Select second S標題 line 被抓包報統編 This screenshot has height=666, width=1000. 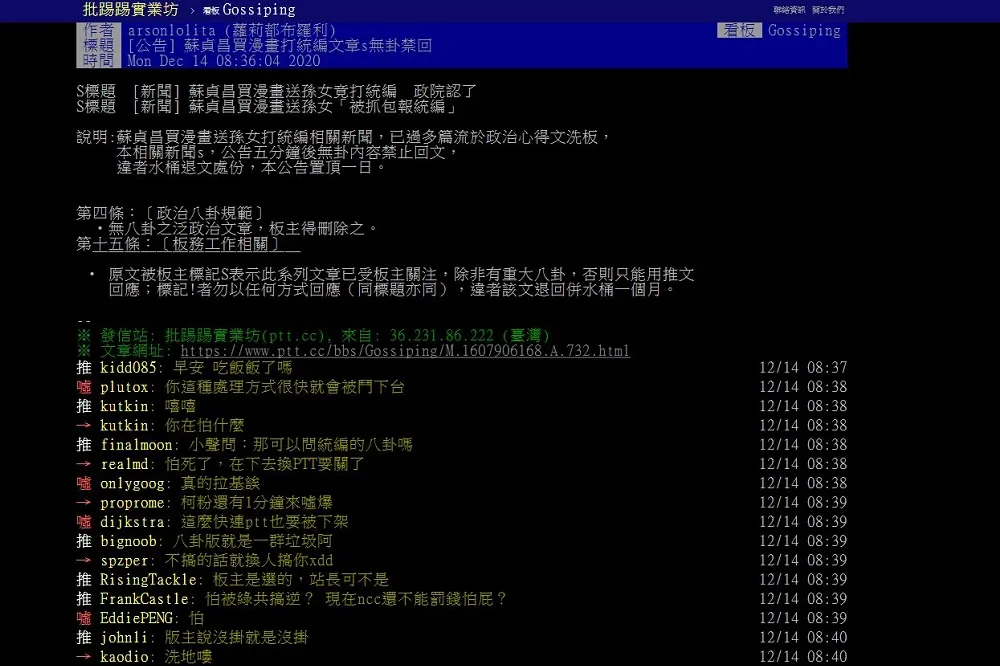[x=268, y=107]
